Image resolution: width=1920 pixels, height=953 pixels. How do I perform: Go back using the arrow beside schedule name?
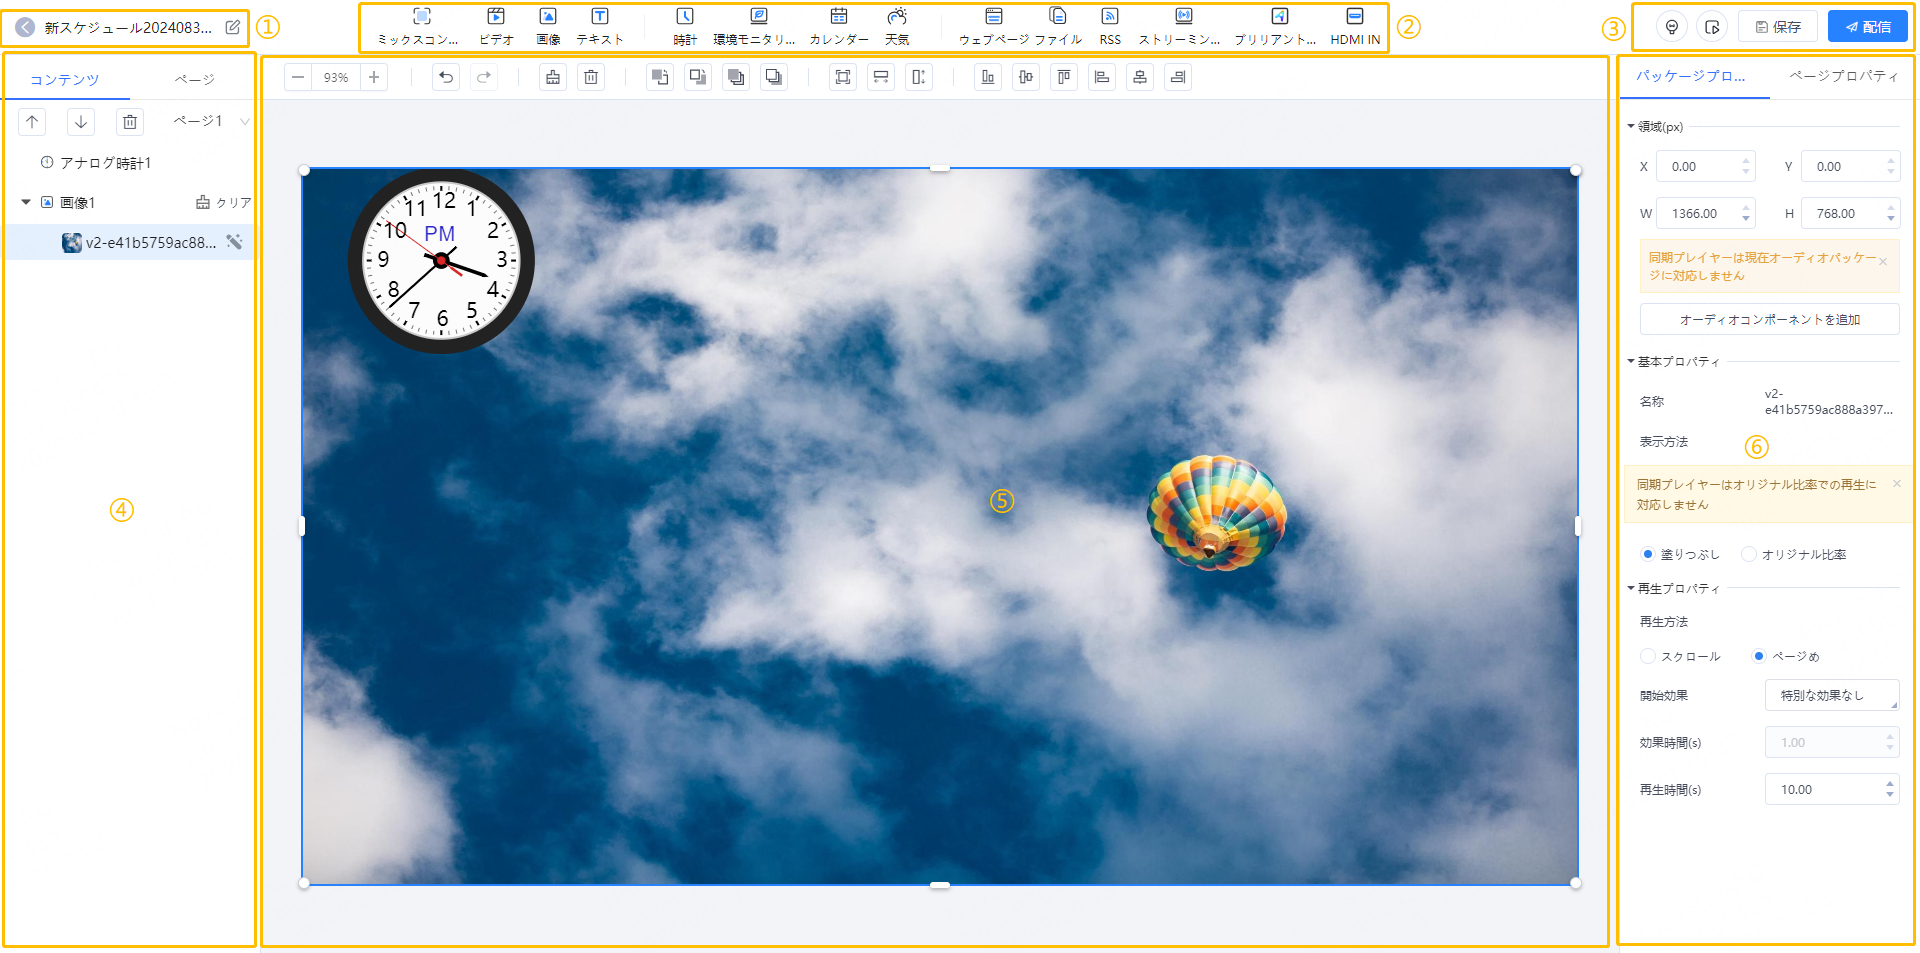pyautogui.click(x=25, y=28)
